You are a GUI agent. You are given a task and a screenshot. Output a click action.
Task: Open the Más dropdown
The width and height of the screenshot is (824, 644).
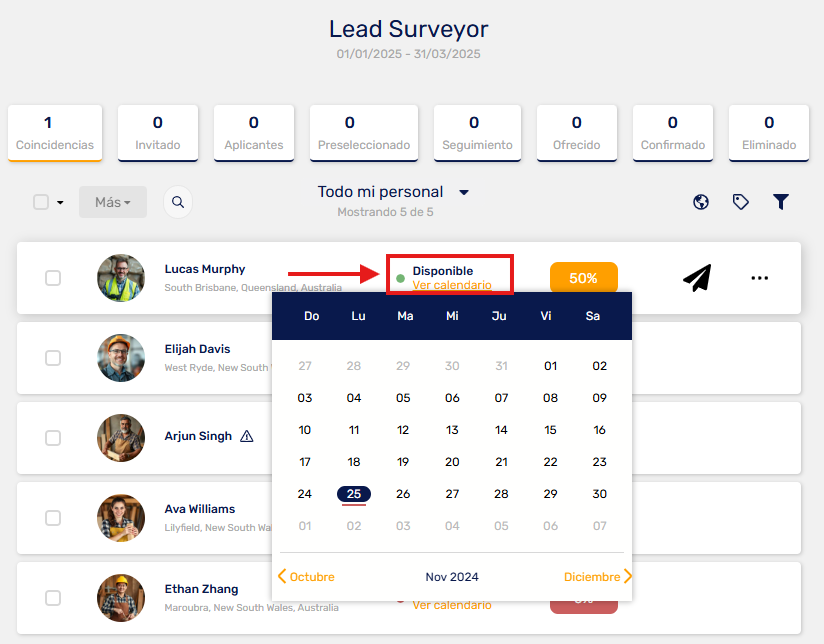[x=113, y=202]
